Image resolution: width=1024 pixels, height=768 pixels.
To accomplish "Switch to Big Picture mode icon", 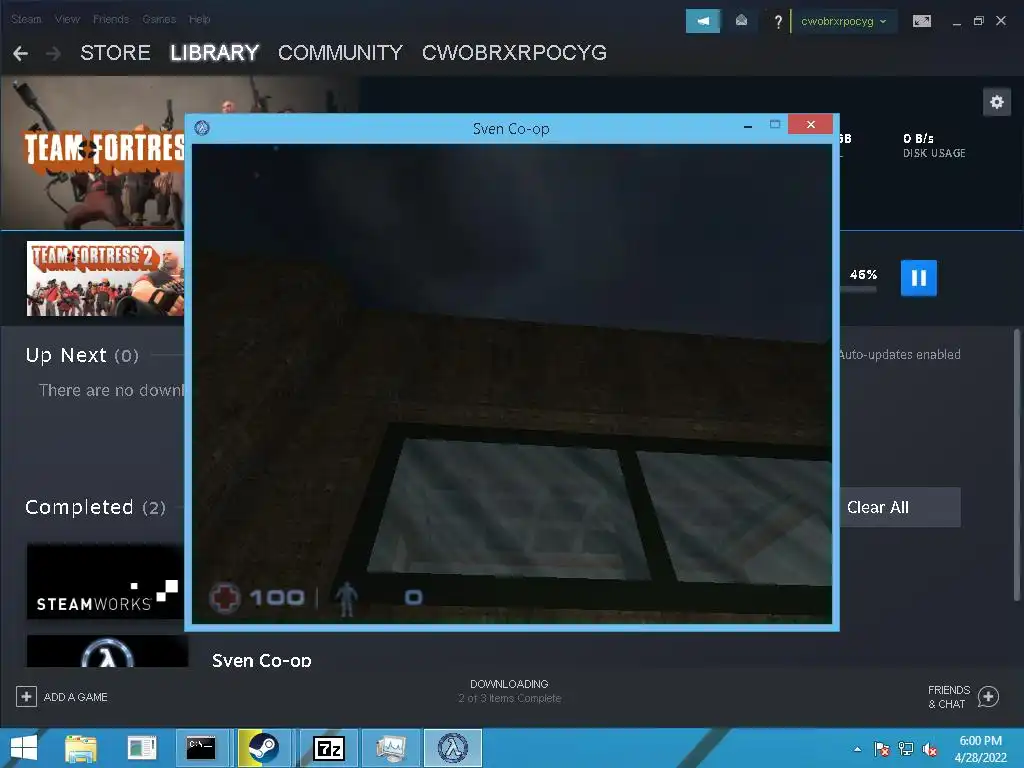I will [921, 22].
